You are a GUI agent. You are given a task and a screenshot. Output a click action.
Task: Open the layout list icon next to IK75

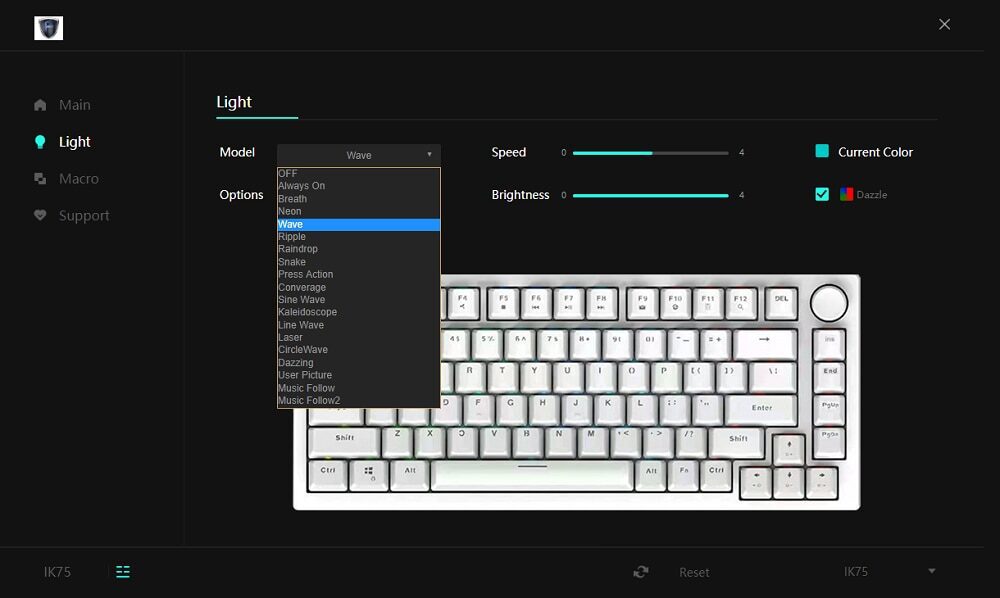[x=122, y=572]
